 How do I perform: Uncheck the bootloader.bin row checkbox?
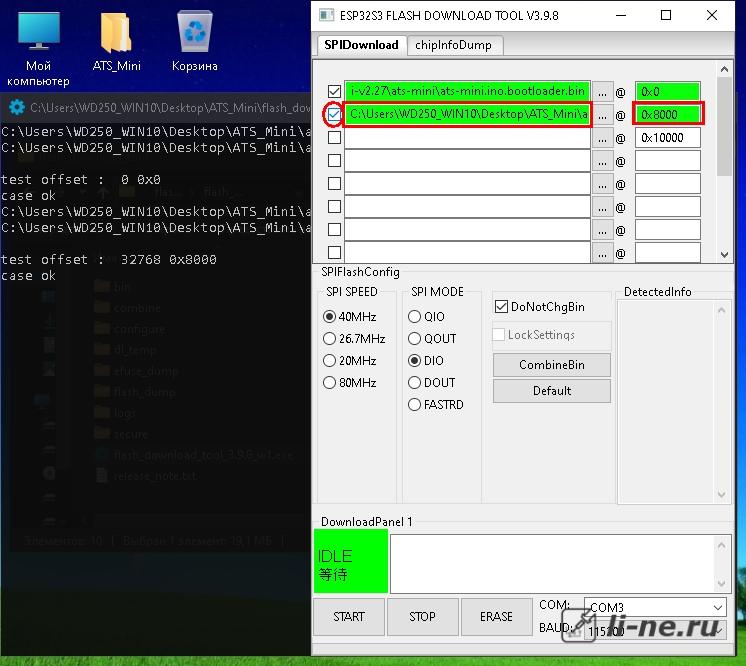point(334,91)
